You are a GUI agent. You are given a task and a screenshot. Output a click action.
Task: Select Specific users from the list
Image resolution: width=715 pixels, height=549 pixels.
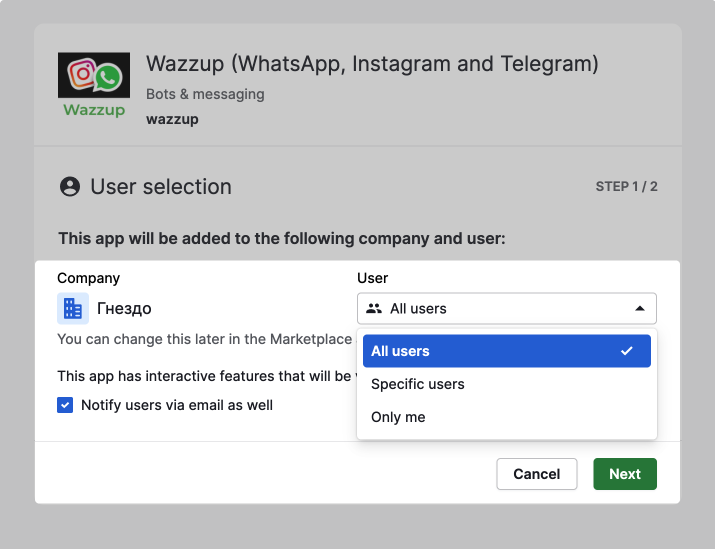coord(418,384)
